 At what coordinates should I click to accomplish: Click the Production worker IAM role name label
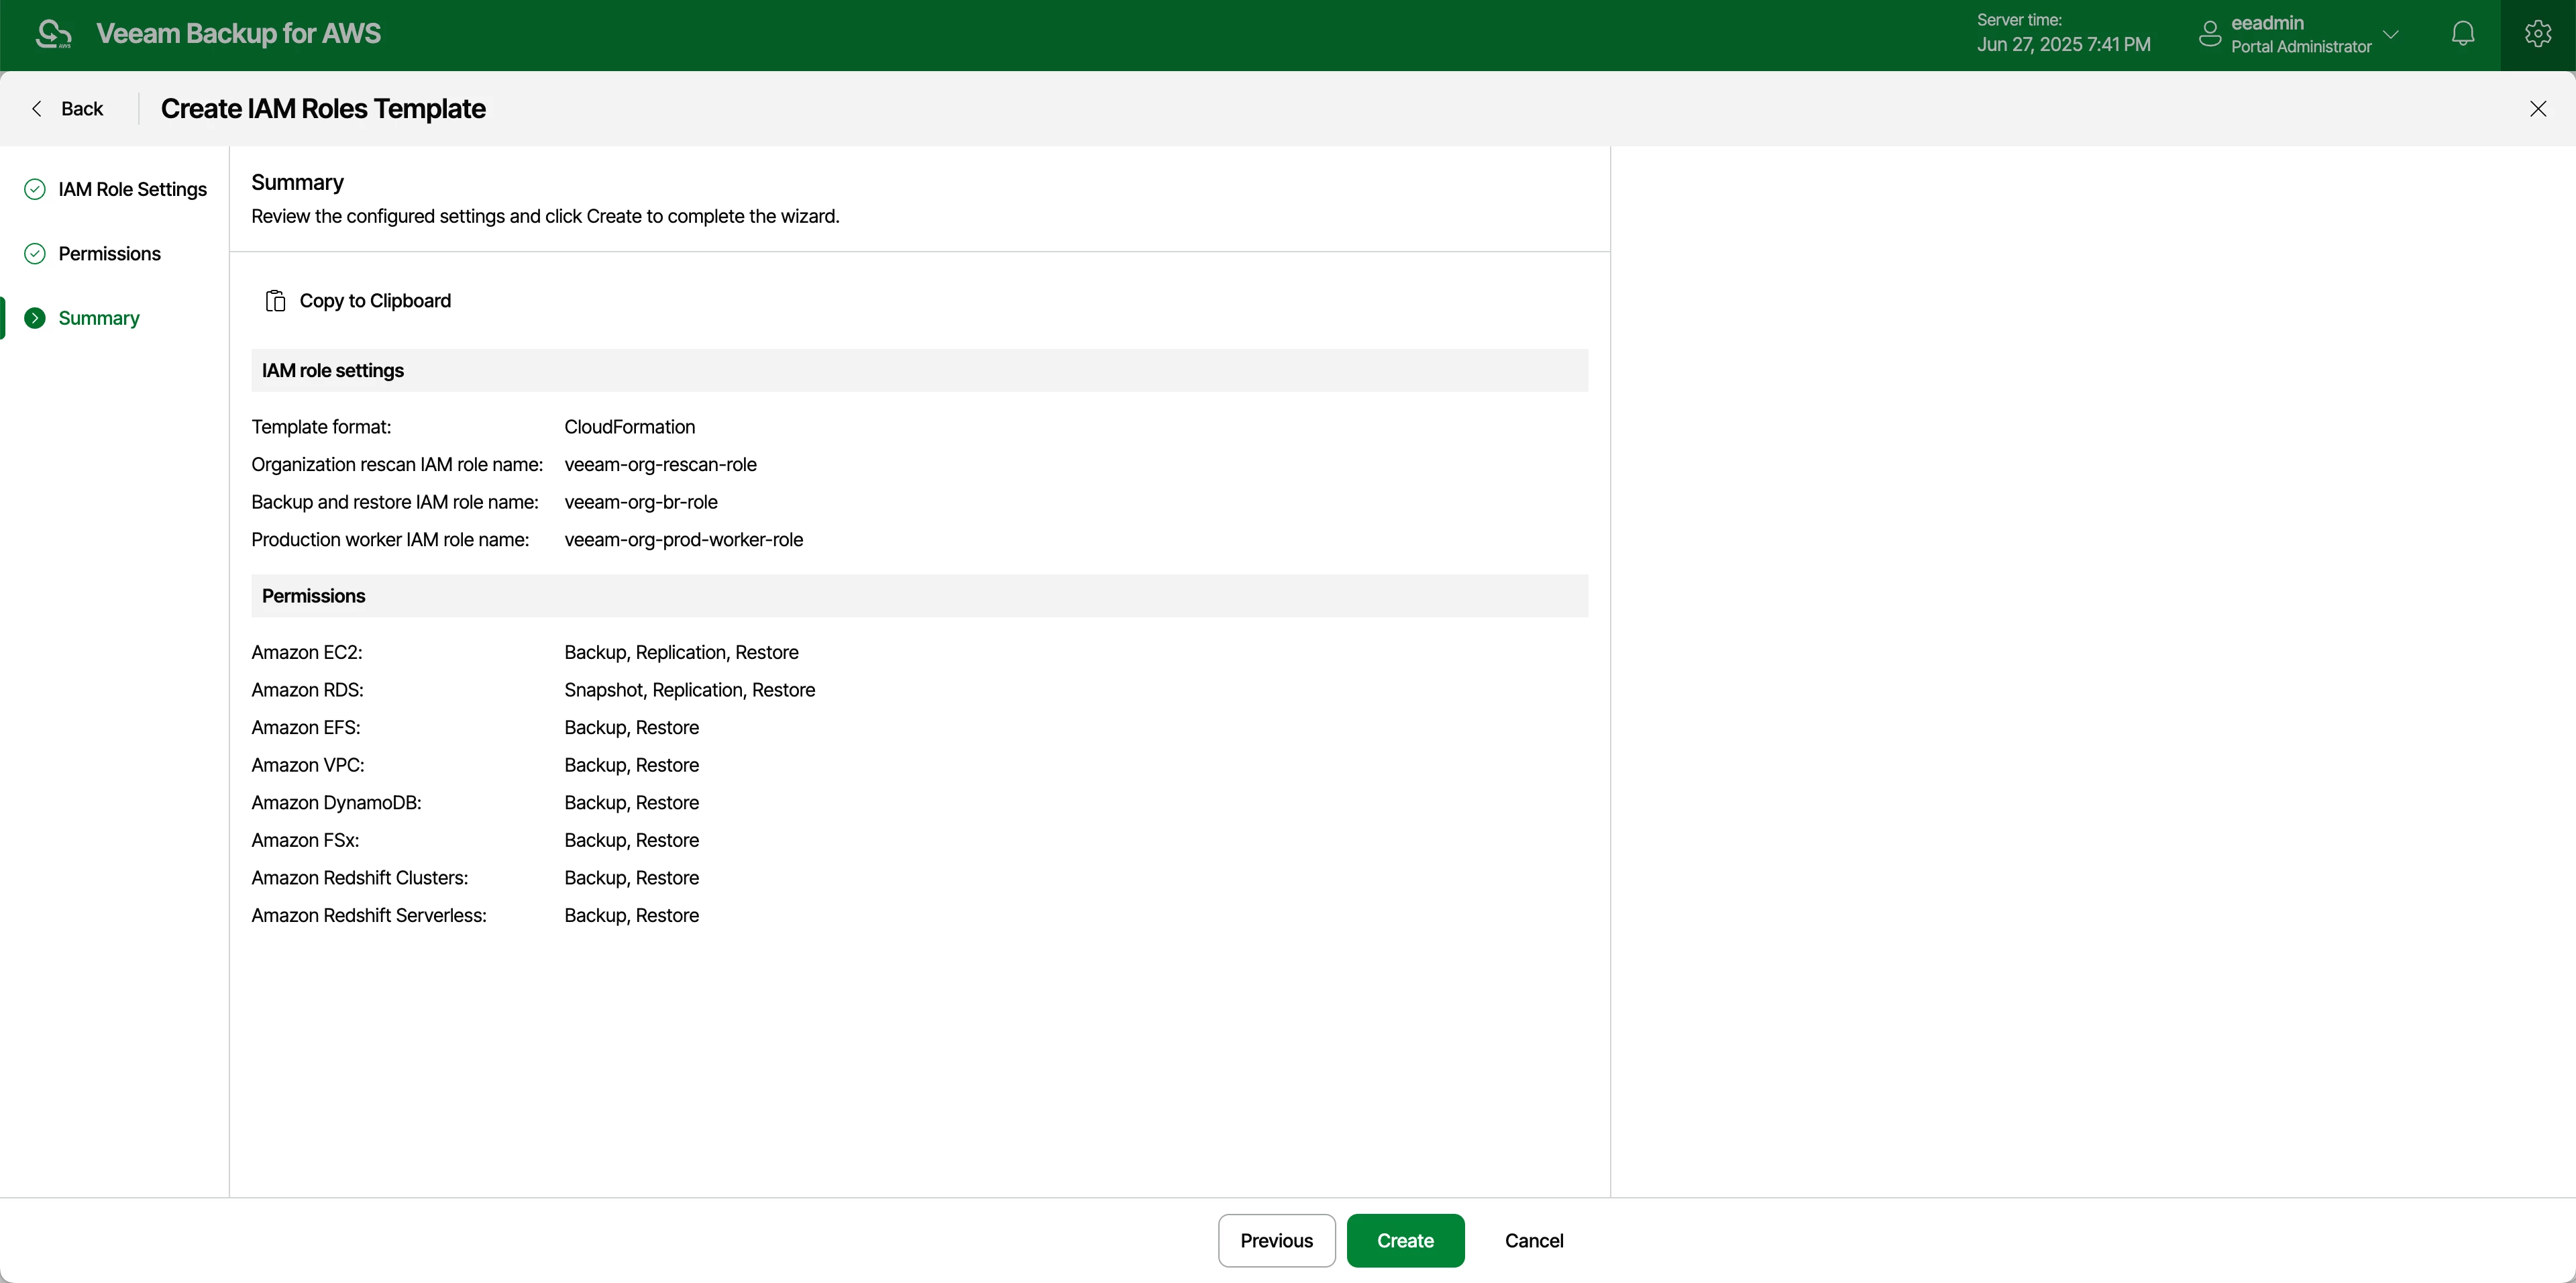coord(390,540)
